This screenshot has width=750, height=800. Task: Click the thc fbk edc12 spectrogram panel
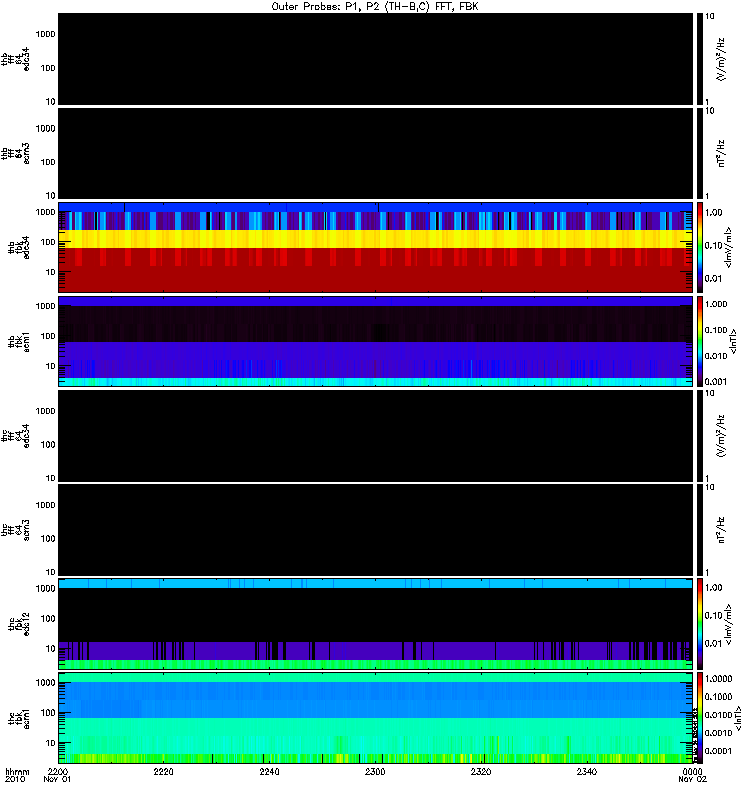coord(375,624)
